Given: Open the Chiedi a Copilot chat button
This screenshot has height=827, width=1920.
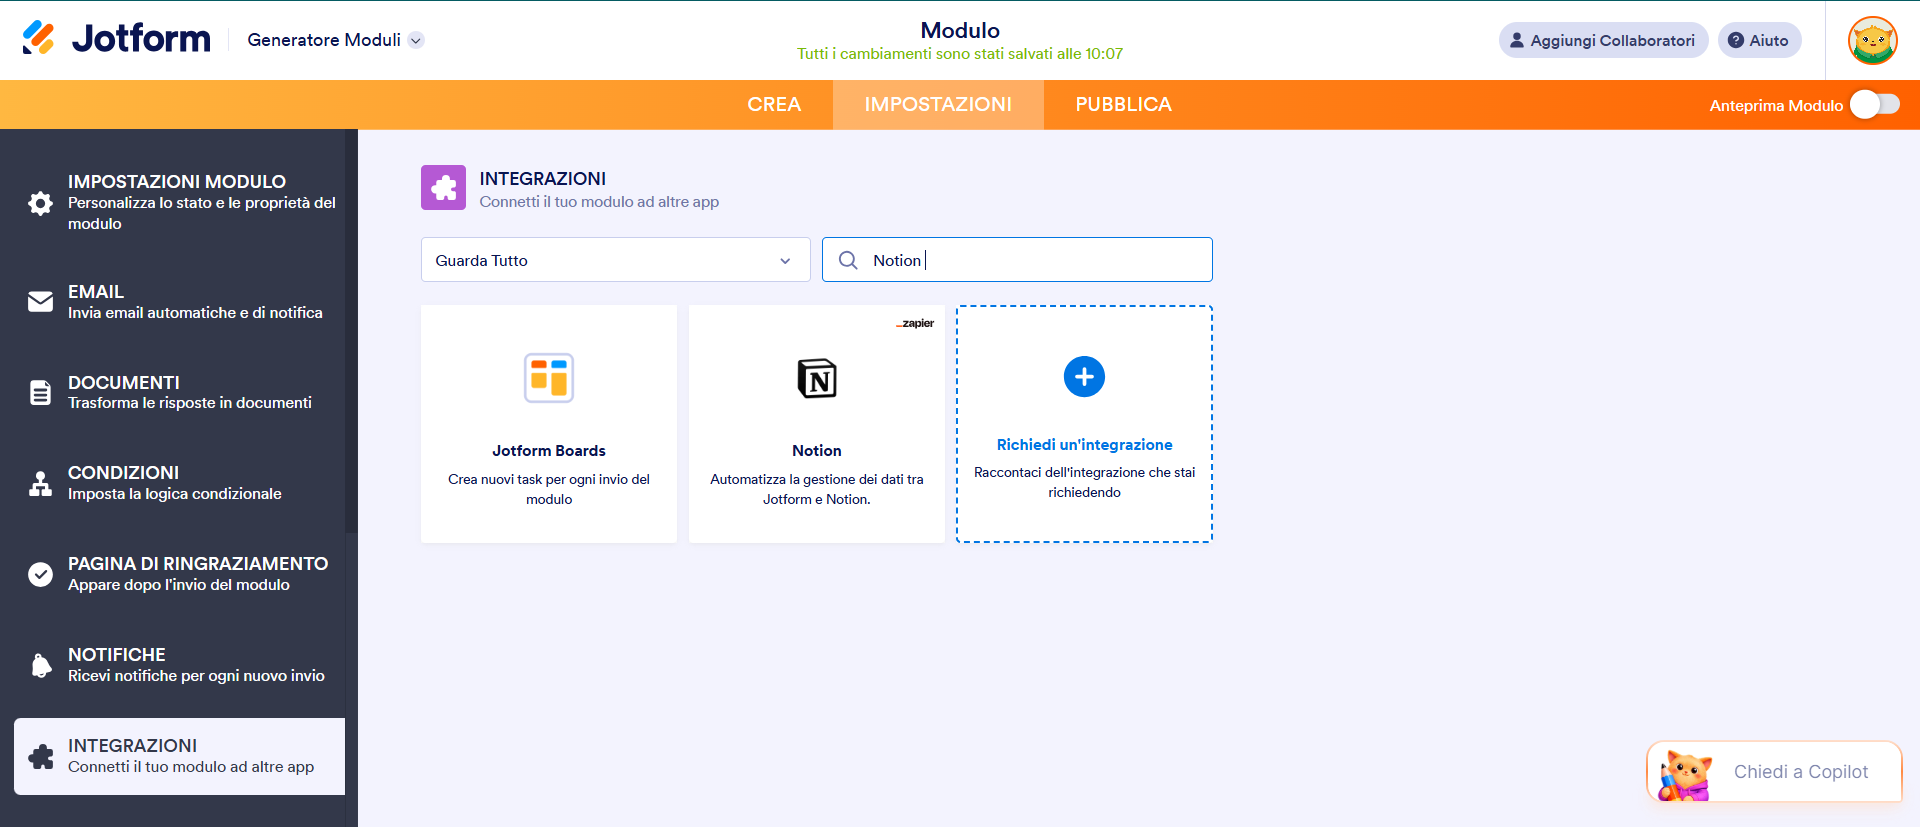Looking at the screenshot, I should (1774, 771).
